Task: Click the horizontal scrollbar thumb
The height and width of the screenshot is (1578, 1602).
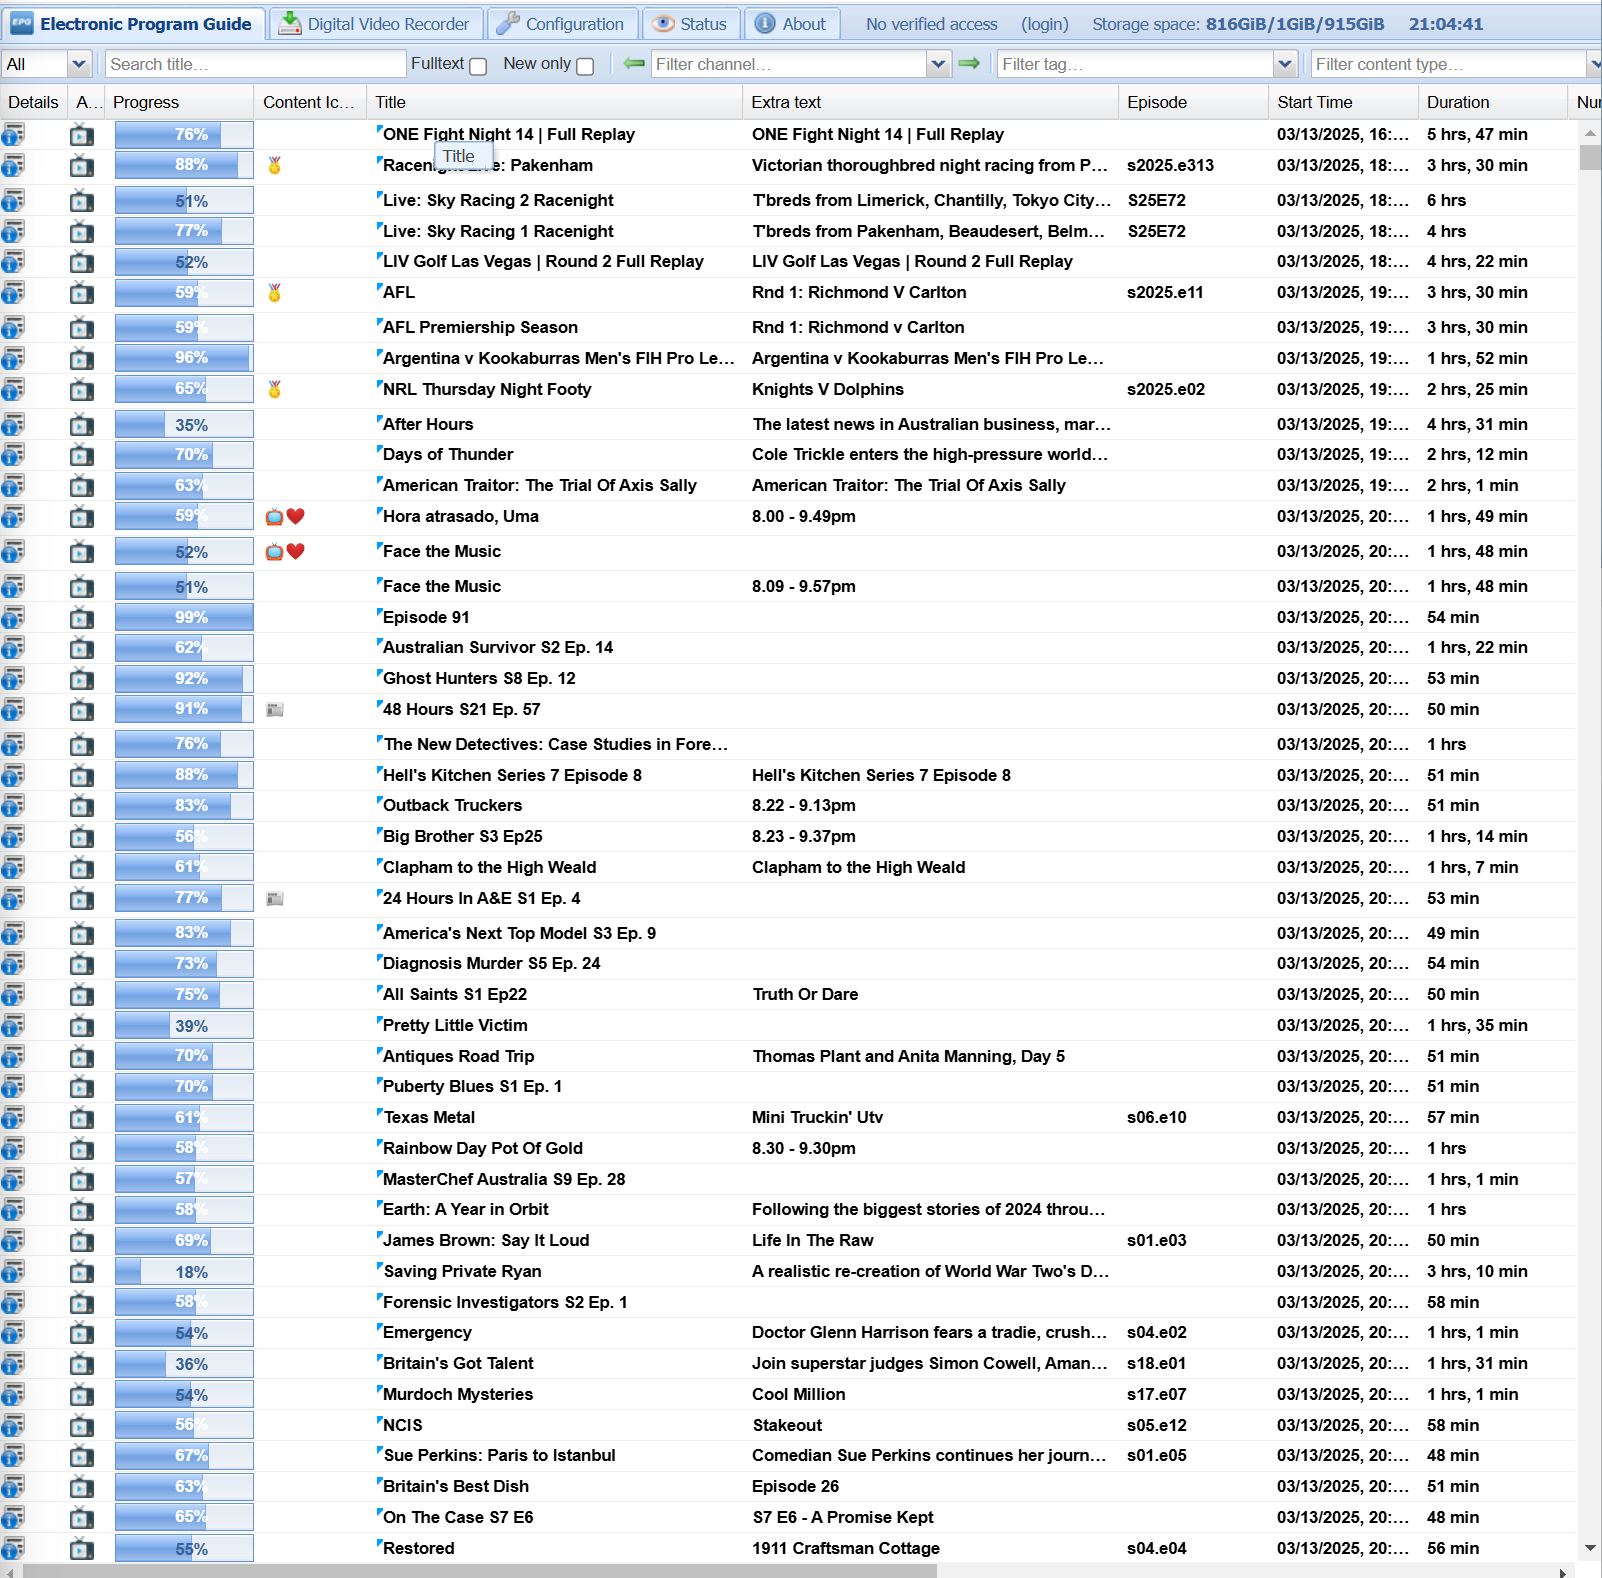Action: (480, 1571)
